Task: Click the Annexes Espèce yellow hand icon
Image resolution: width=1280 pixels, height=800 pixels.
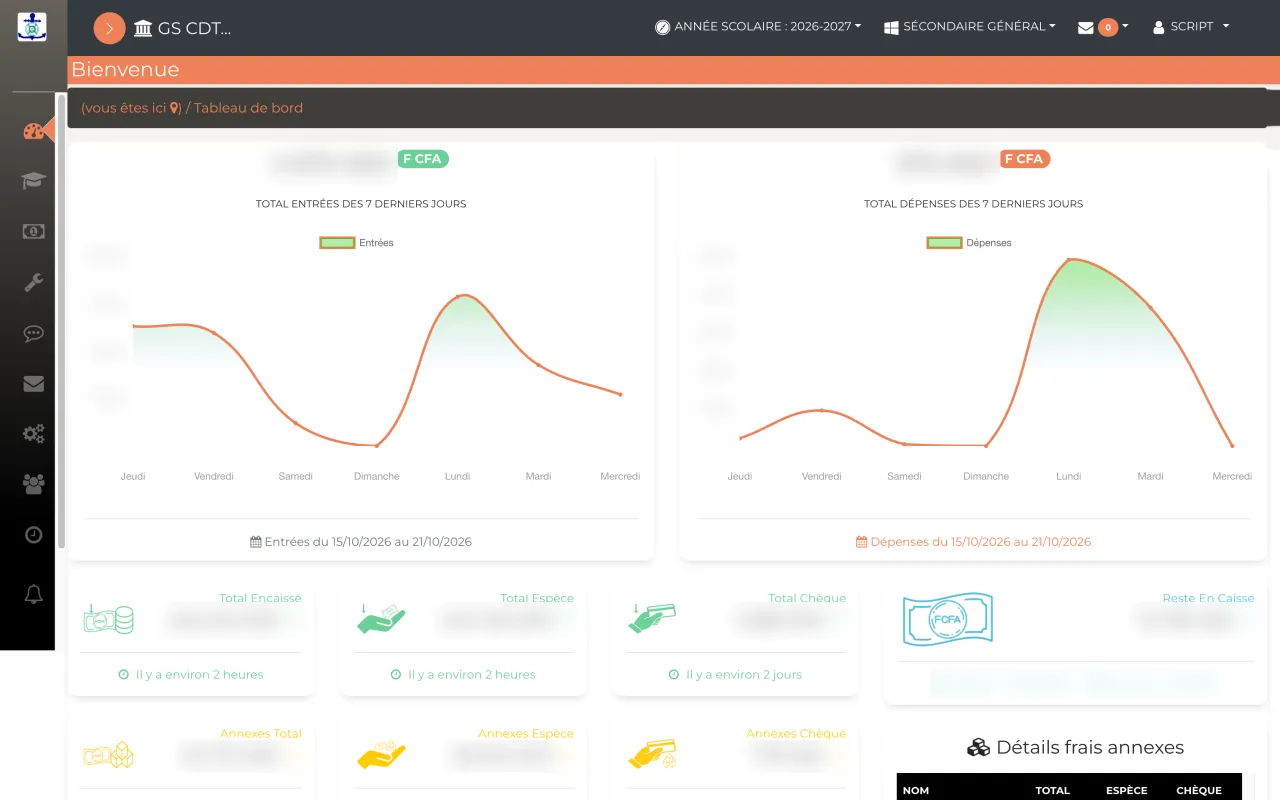Action: pos(381,755)
